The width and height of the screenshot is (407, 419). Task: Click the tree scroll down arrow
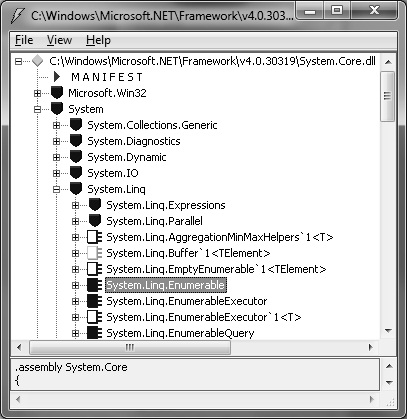coord(388,331)
